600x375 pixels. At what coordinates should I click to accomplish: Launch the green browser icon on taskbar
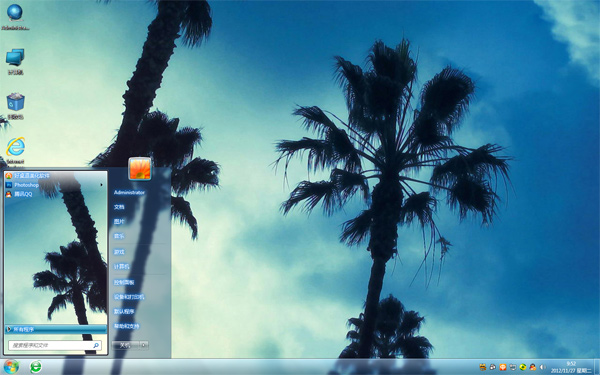36,367
